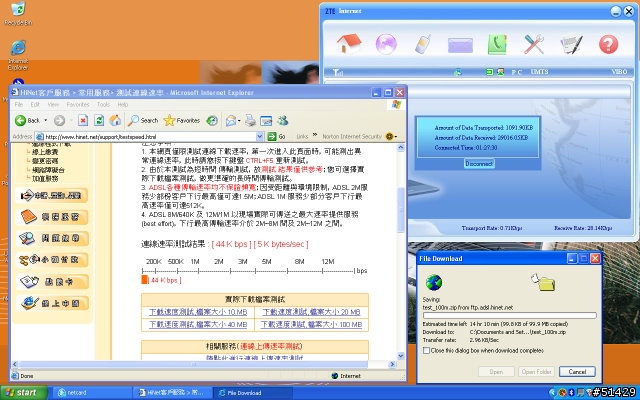Open the File menu in Internet Explorer
Viewport: 640px width, 400px height.
pos(19,104)
